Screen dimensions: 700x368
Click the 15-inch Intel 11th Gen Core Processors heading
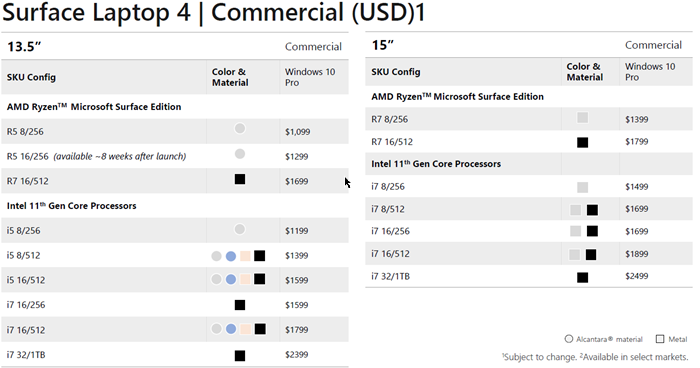coord(436,164)
